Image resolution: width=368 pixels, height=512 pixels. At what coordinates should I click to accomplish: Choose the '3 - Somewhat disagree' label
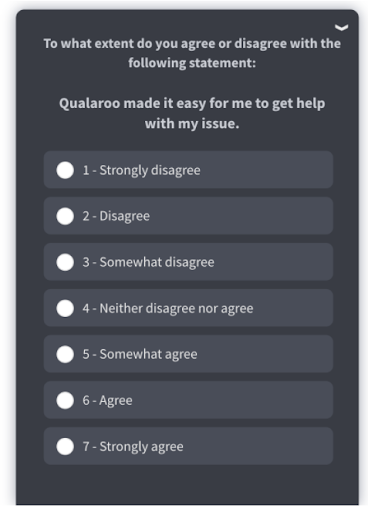(149, 262)
